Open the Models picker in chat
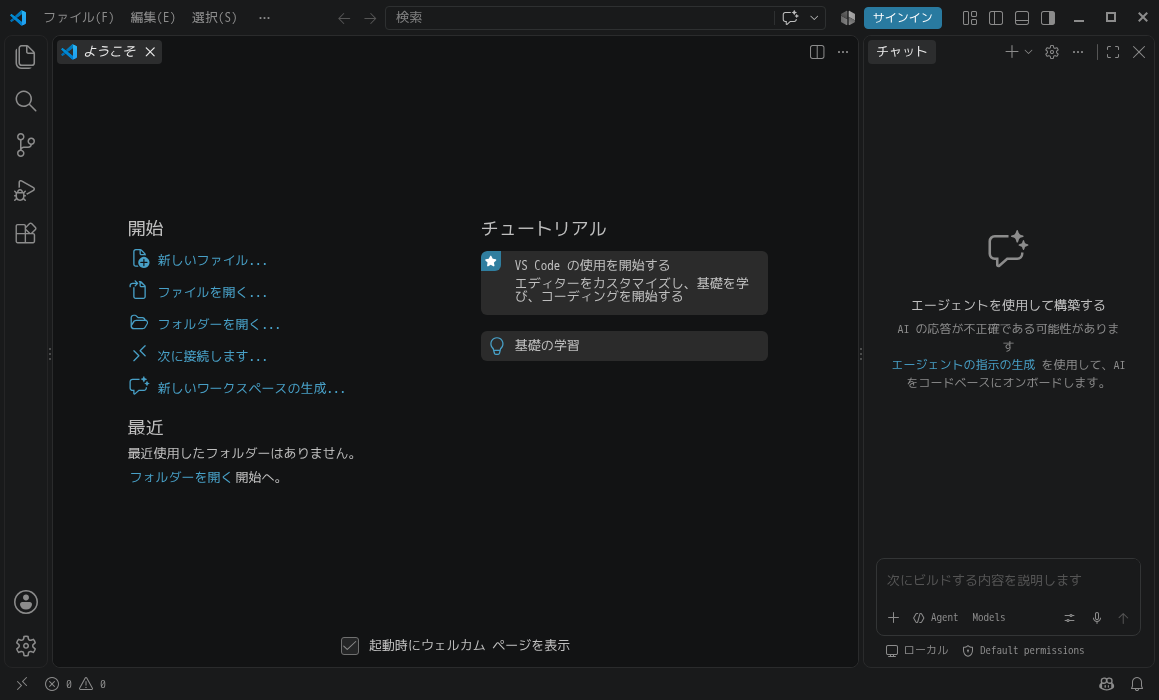 [988, 617]
